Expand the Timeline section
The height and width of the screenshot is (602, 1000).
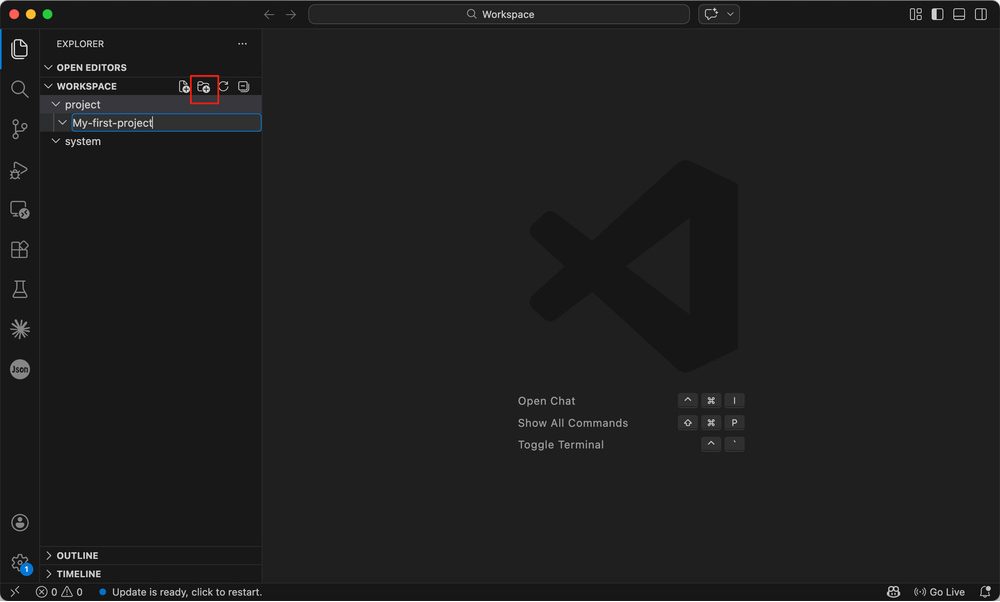[78, 574]
